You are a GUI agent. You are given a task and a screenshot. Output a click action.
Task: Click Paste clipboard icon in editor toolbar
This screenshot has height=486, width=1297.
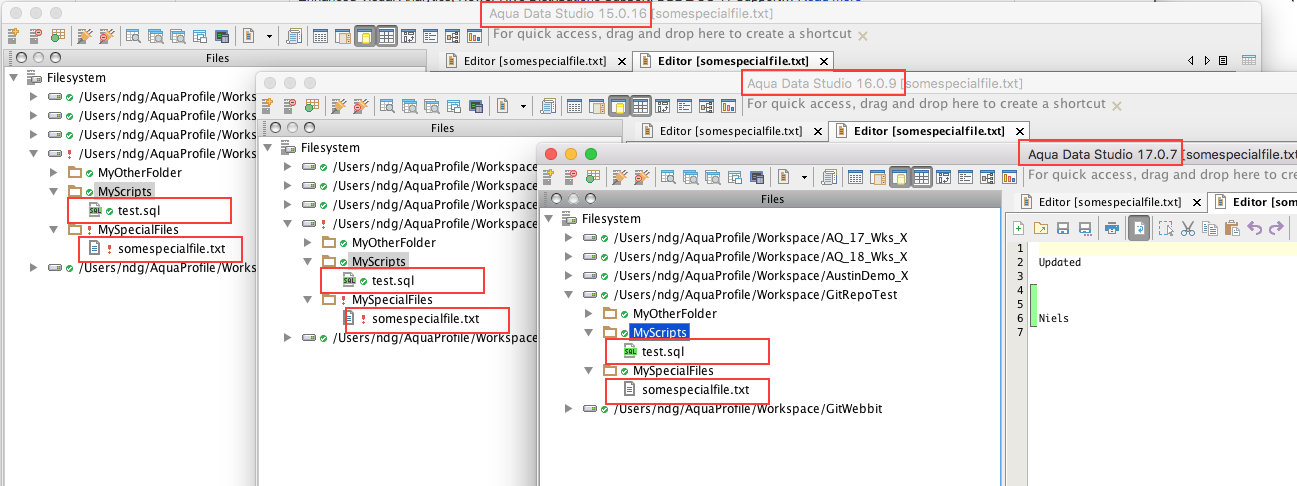pos(1232,228)
